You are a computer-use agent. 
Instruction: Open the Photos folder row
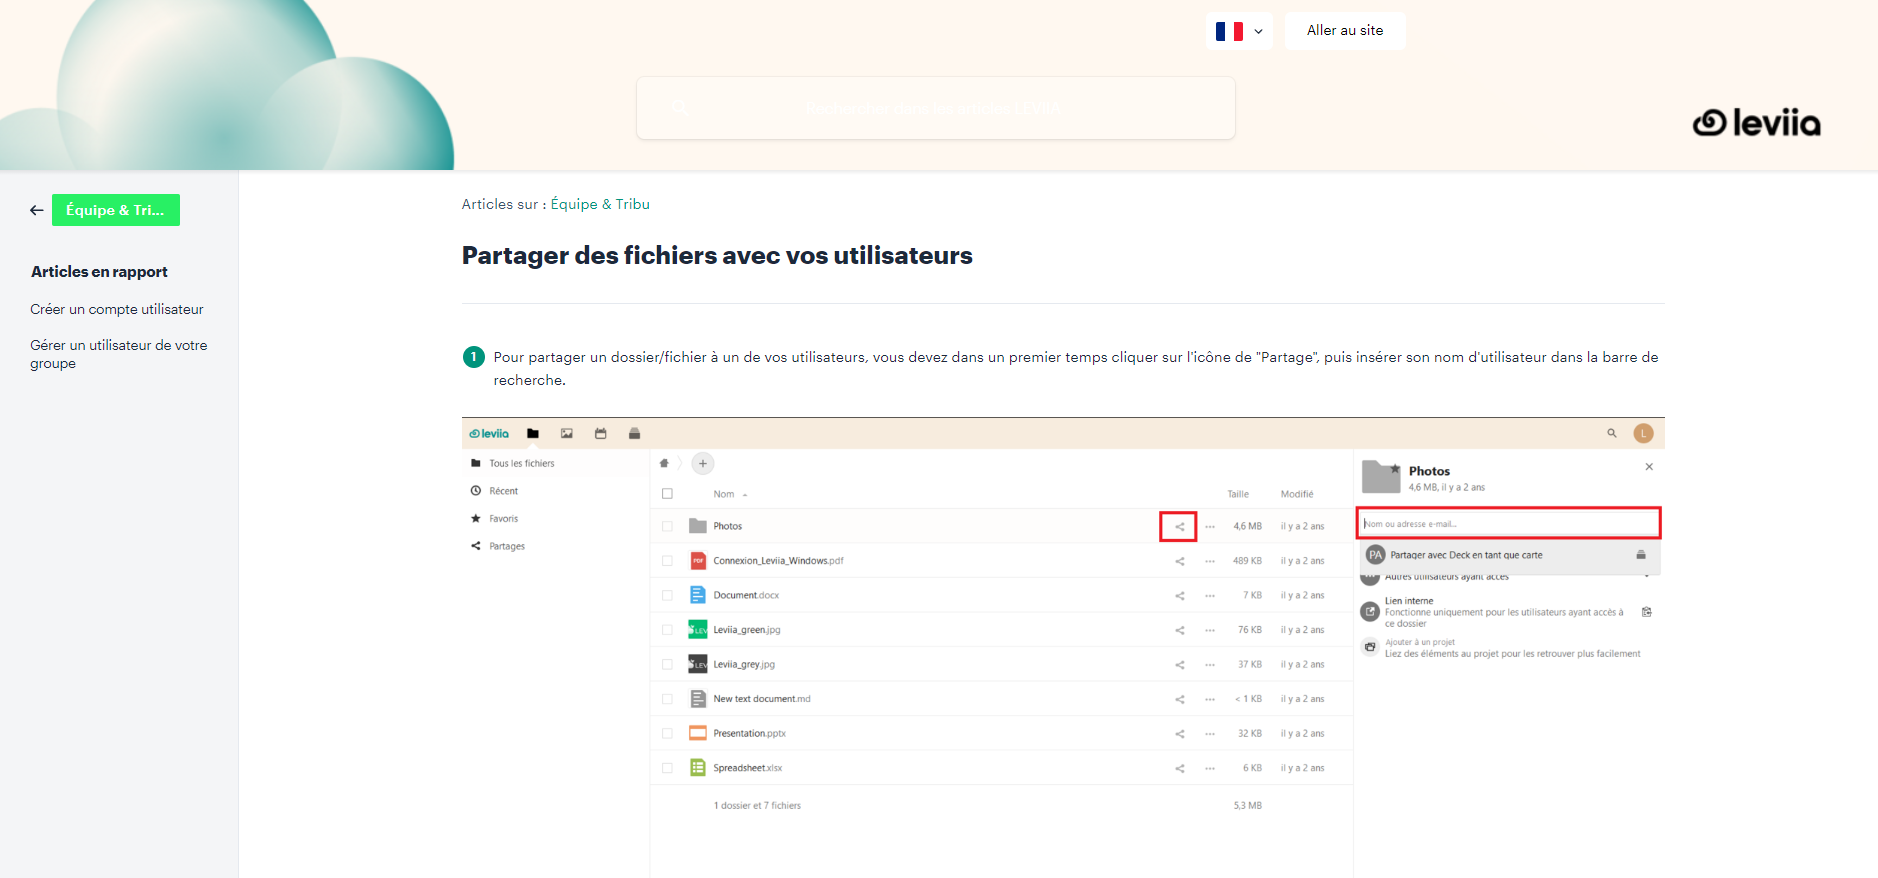[x=1001, y=526]
